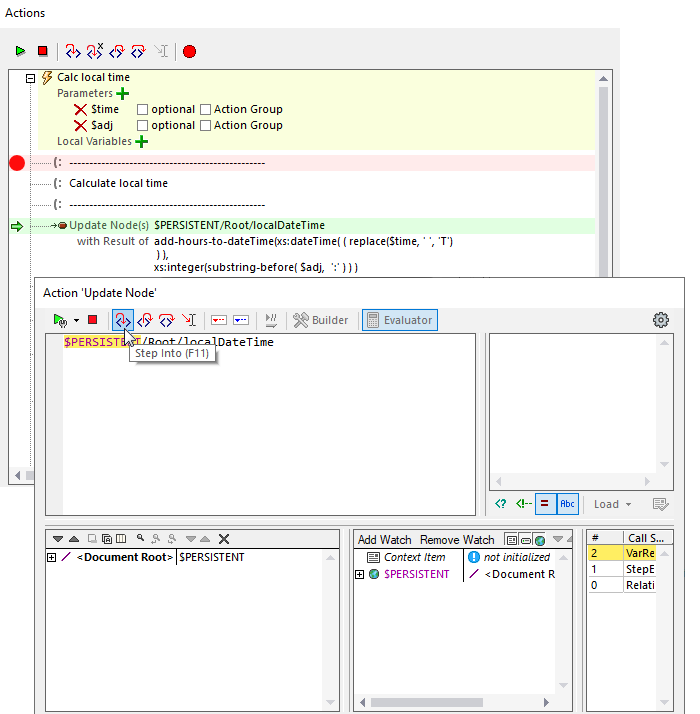The height and width of the screenshot is (714, 700).
Task: Add a new parameter with green plus
Action: pyautogui.click(x=123, y=93)
